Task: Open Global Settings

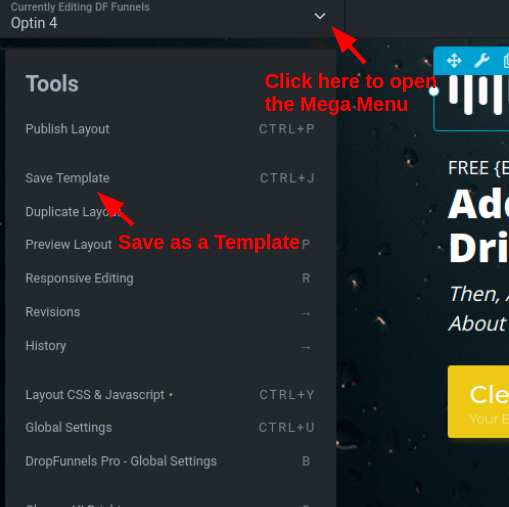Action: pos(170,428)
